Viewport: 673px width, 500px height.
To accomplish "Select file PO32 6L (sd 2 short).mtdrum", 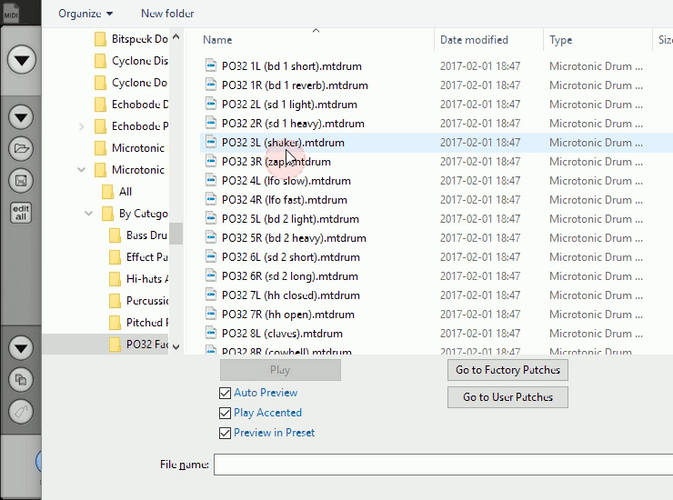I will click(291, 257).
